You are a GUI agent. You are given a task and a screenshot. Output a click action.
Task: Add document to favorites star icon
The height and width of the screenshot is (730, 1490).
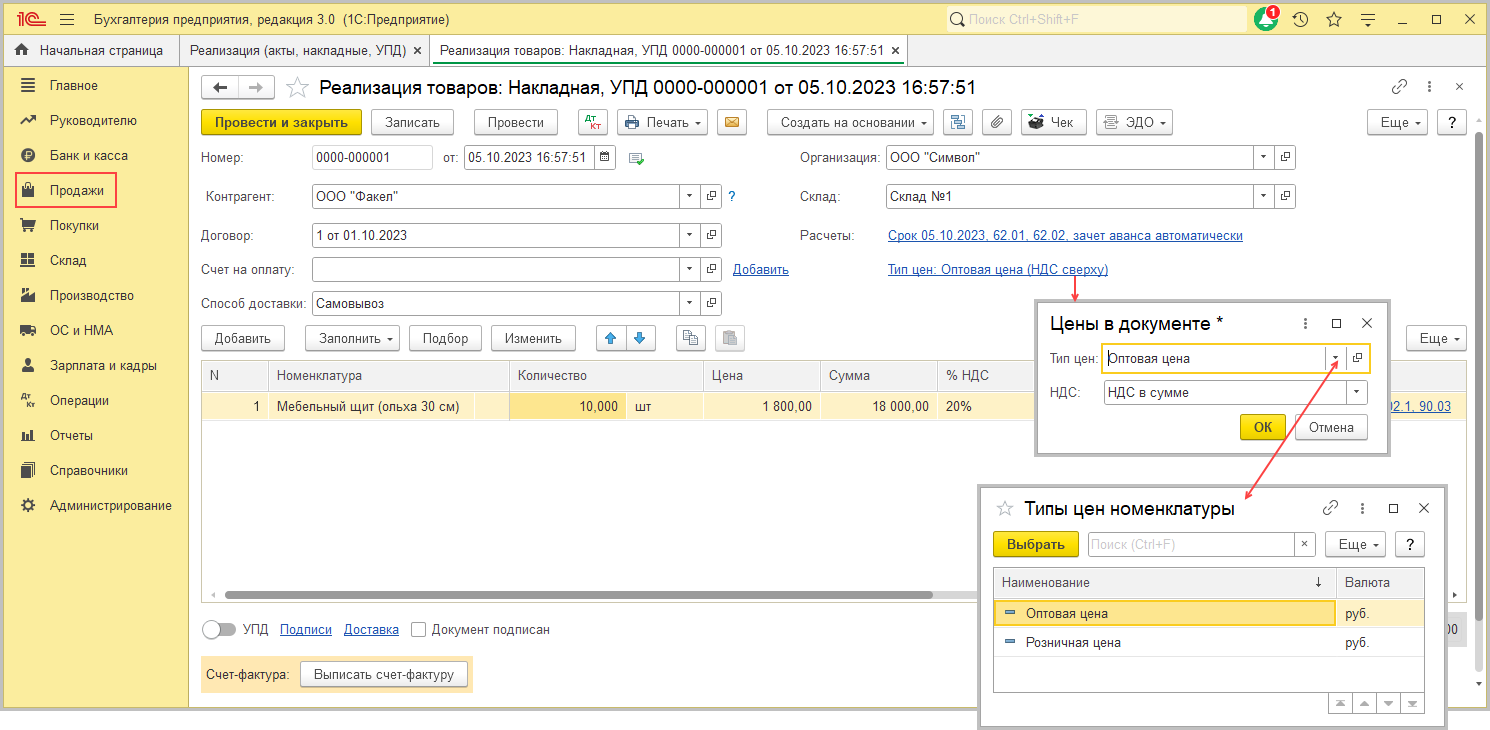click(297, 88)
